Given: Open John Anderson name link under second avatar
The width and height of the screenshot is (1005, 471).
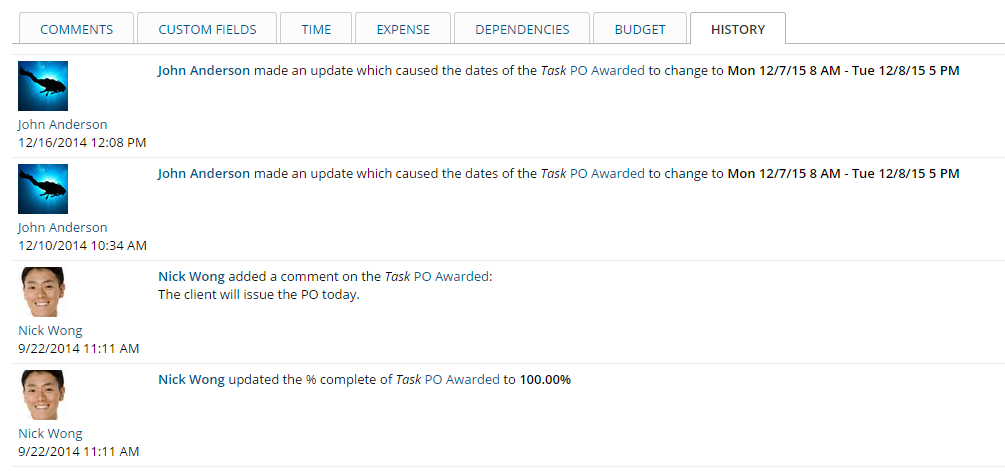Looking at the screenshot, I should pos(63,227).
